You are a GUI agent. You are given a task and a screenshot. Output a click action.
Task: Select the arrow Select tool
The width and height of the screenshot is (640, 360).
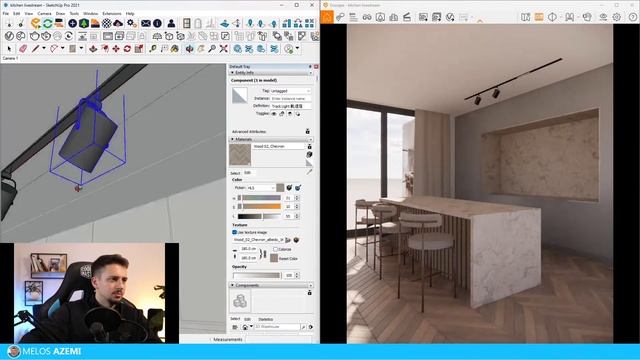[x=9, y=49]
